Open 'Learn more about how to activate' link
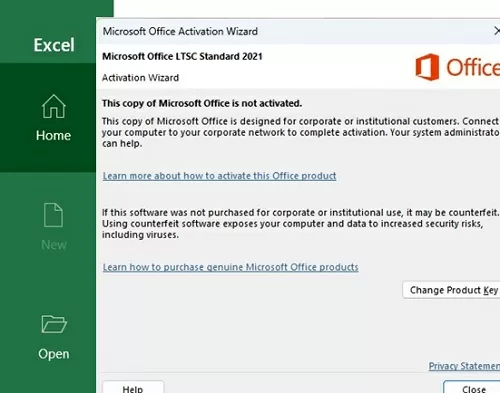Image resolution: width=500 pixels, height=393 pixels. tap(219, 176)
